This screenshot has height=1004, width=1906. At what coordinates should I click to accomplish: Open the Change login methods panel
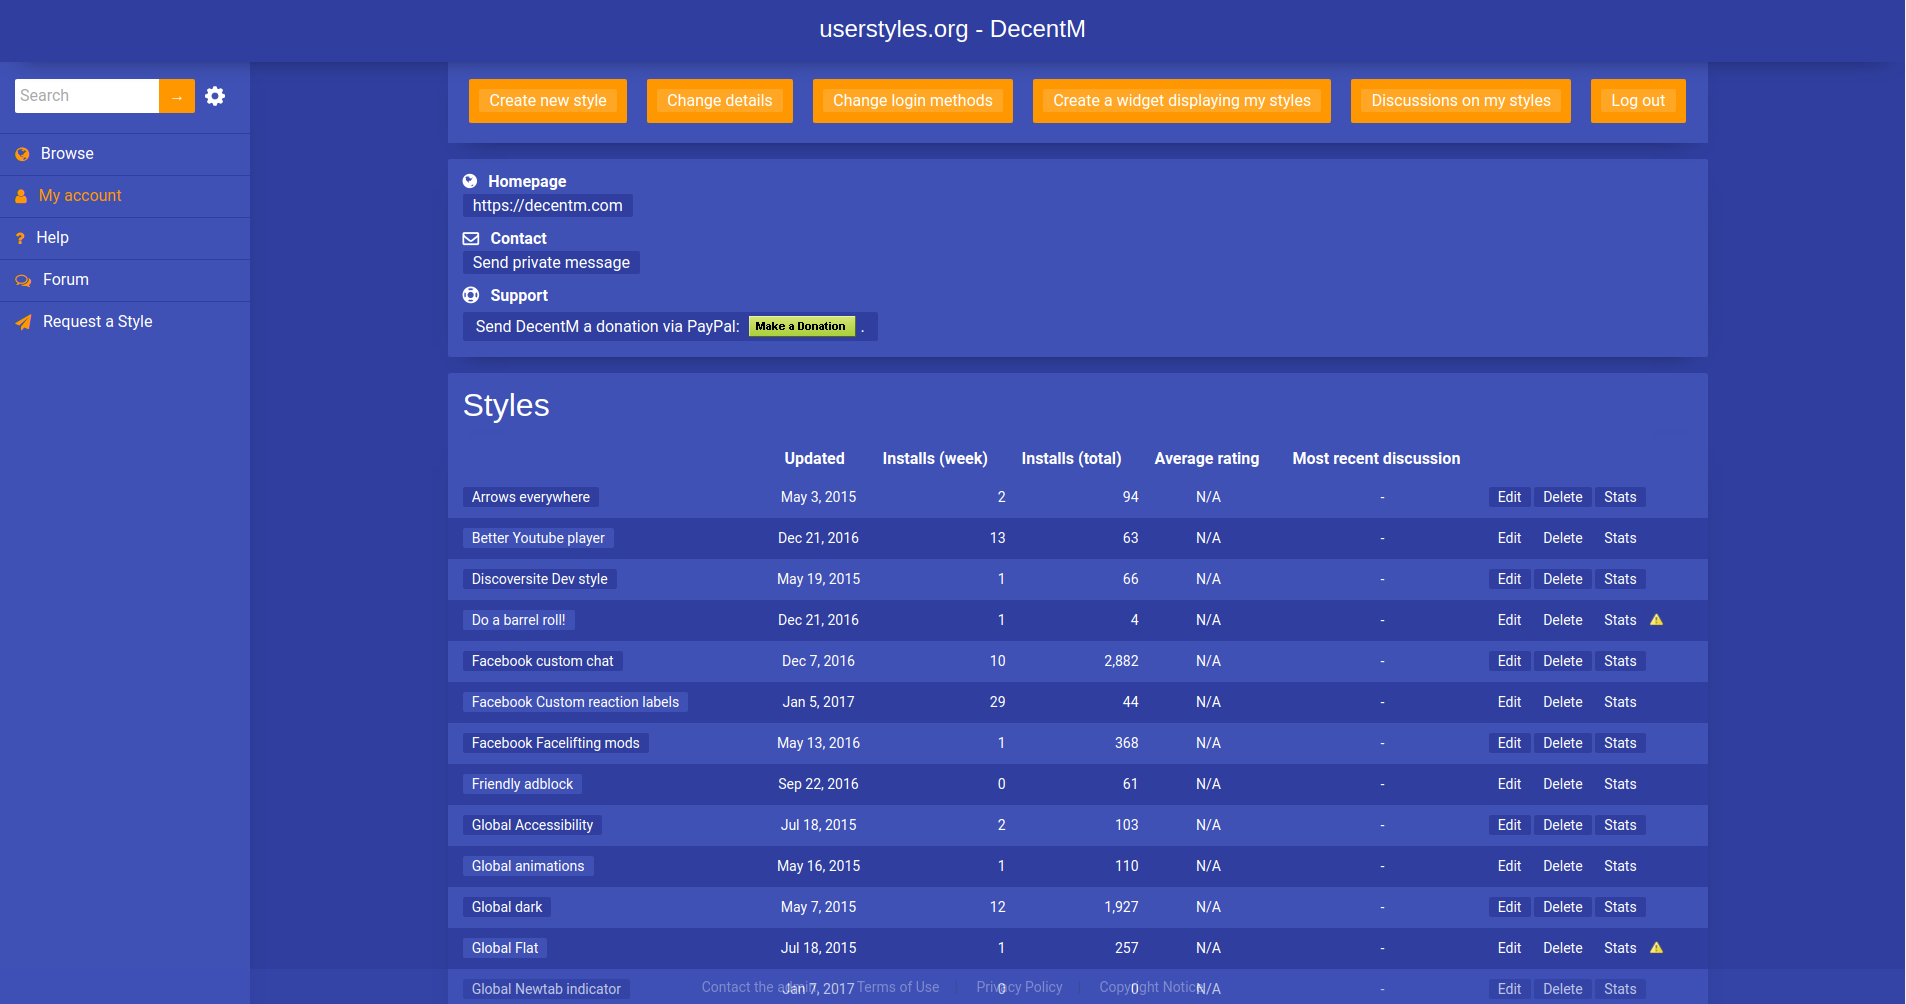[x=911, y=100]
